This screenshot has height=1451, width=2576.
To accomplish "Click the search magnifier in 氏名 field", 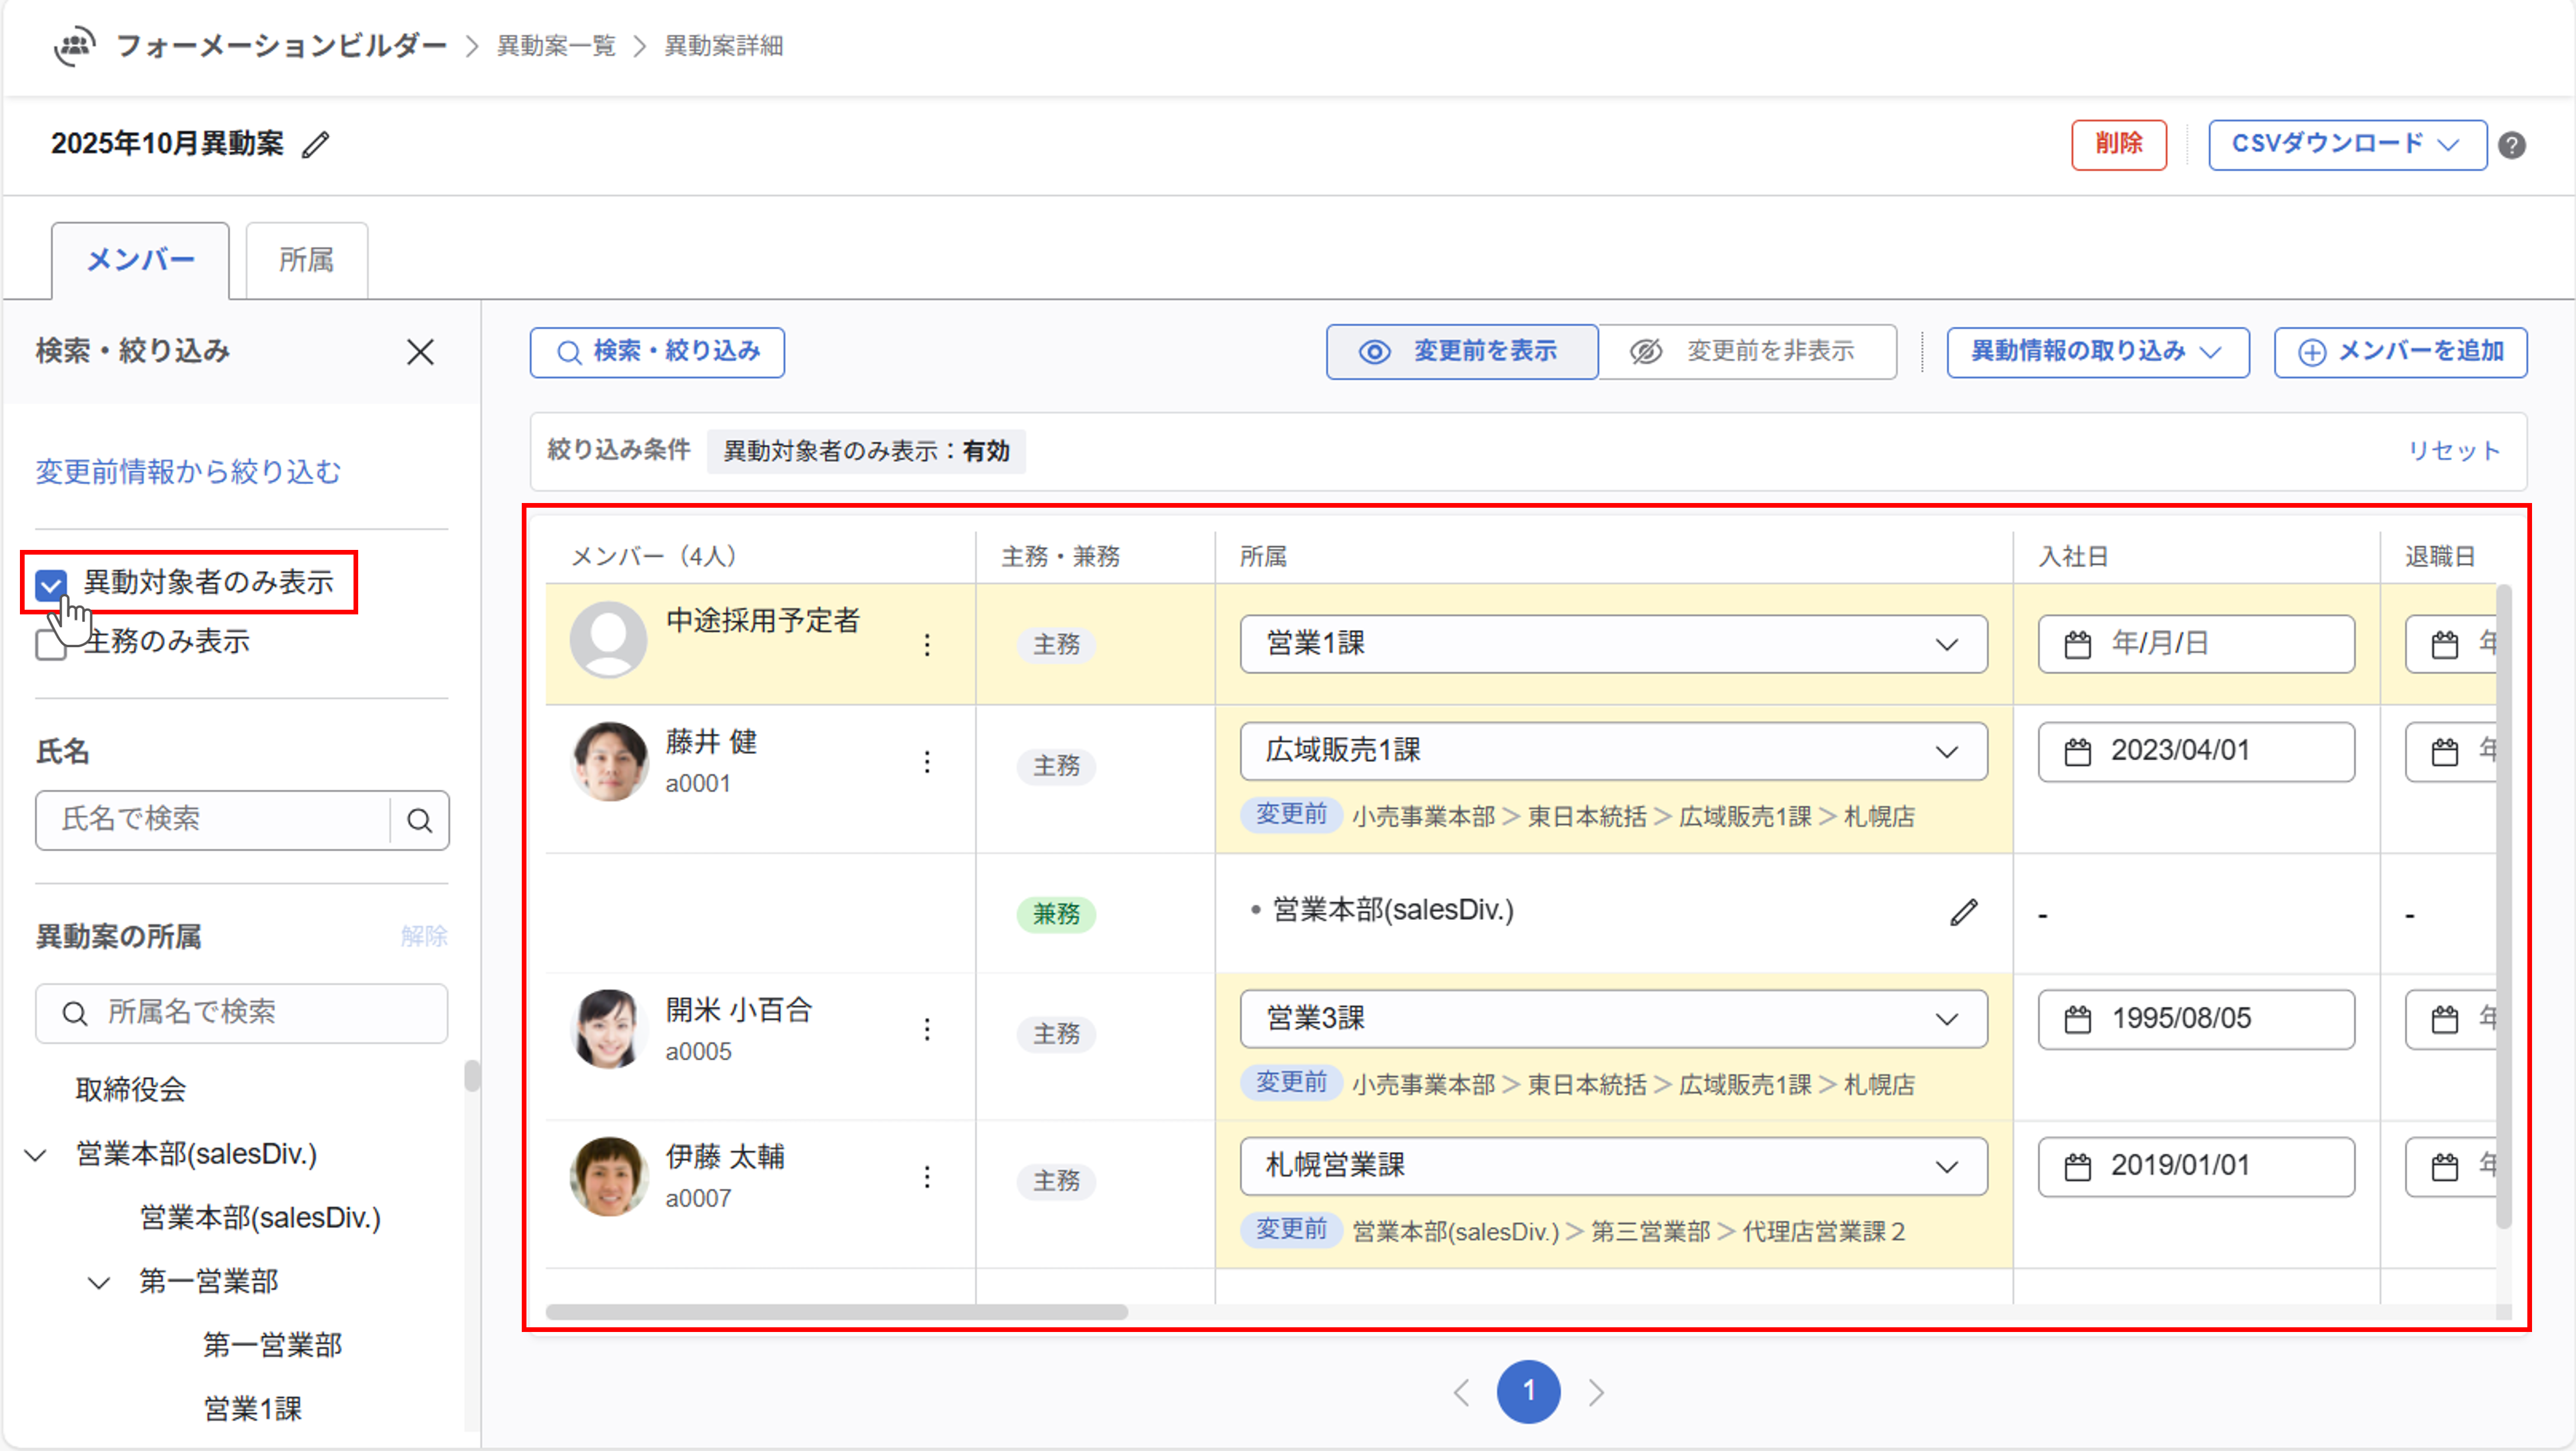I will 419,821.
